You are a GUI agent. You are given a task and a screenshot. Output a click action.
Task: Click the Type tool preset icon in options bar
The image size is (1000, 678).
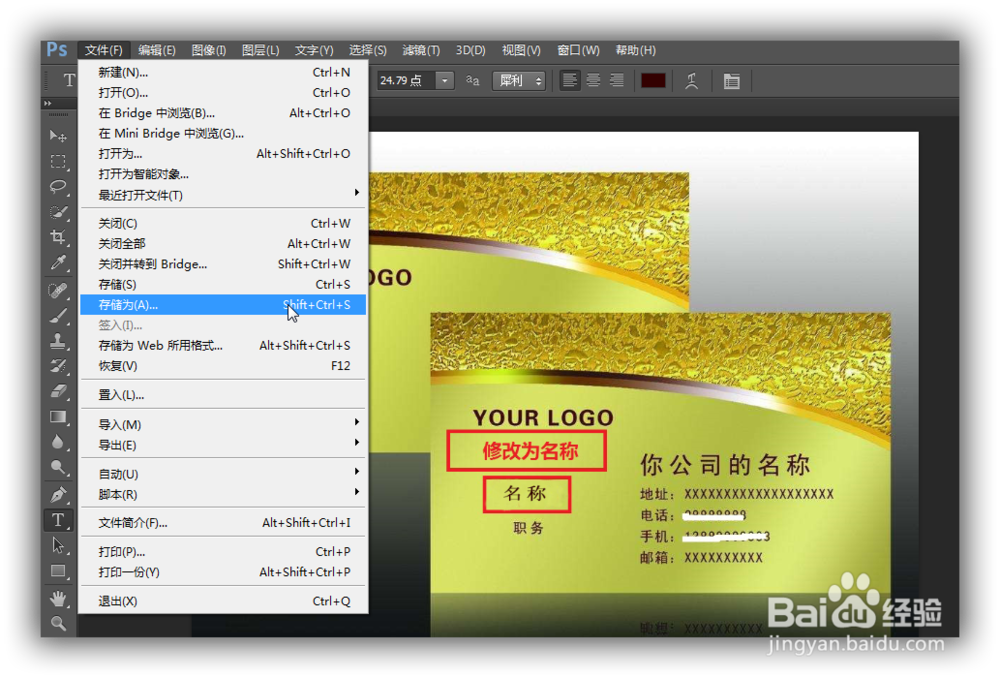point(68,80)
